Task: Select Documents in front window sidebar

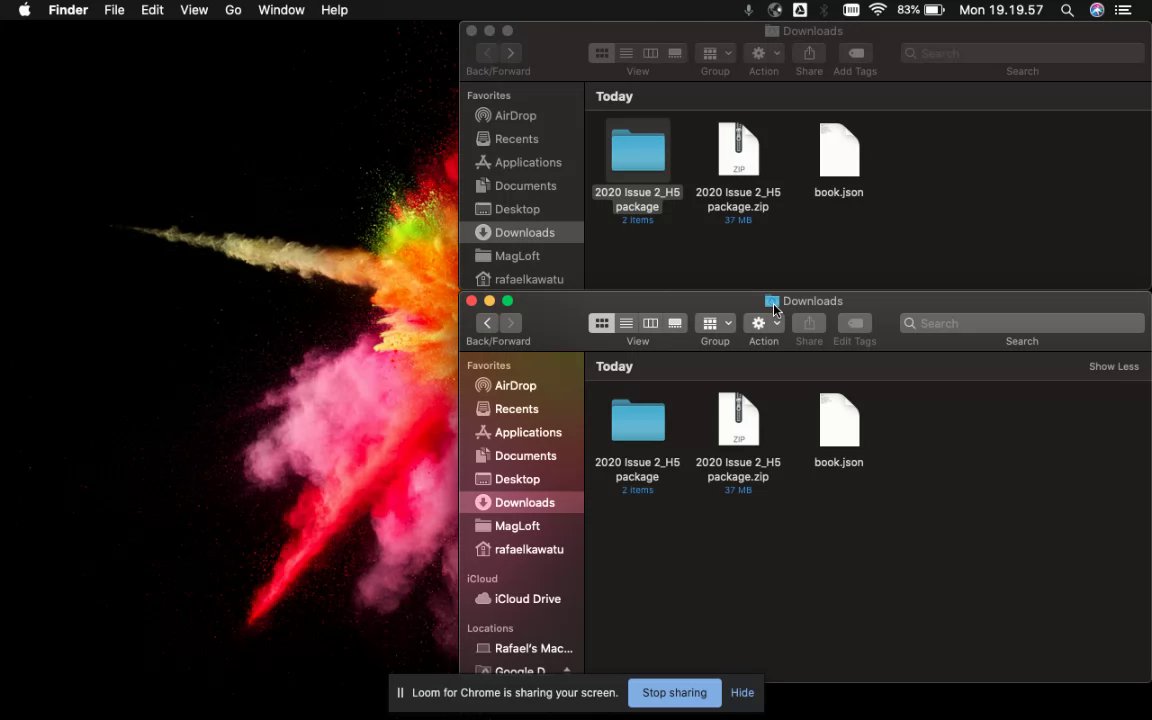Action: pos(521,456)
